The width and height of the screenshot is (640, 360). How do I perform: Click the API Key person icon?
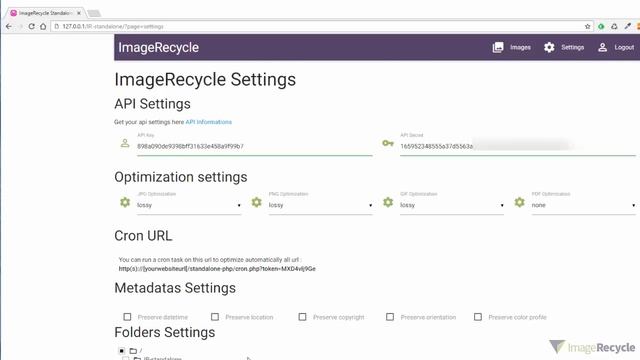[x=125, y=143]
